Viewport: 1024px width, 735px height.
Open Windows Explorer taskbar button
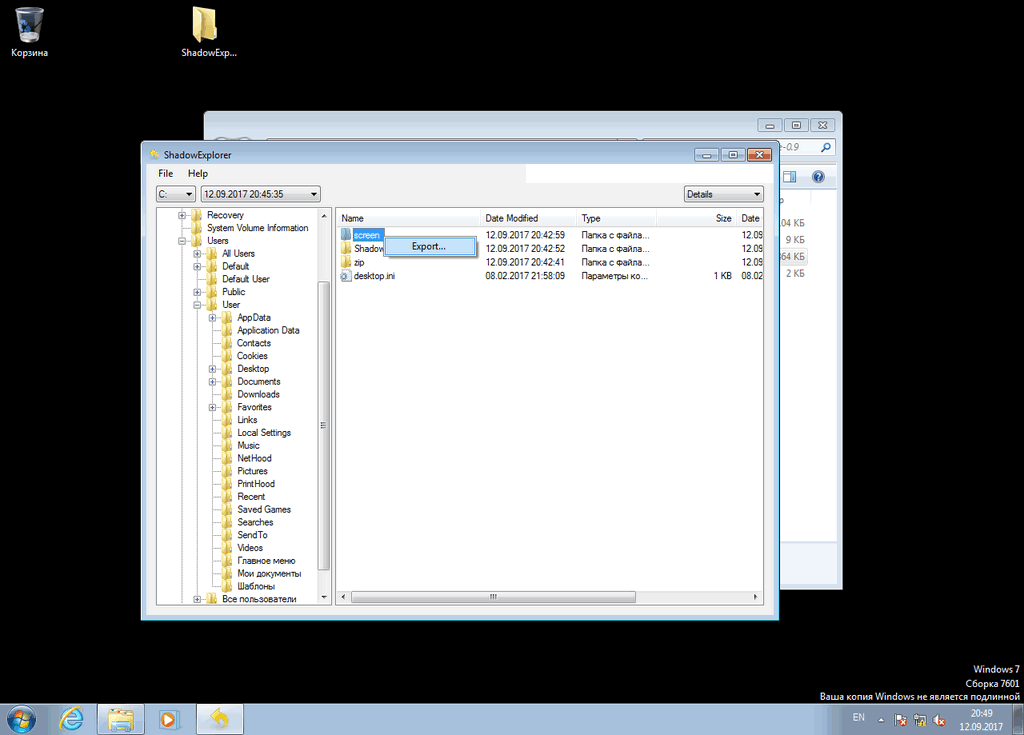pyautogui.click(x=121, y=719)
